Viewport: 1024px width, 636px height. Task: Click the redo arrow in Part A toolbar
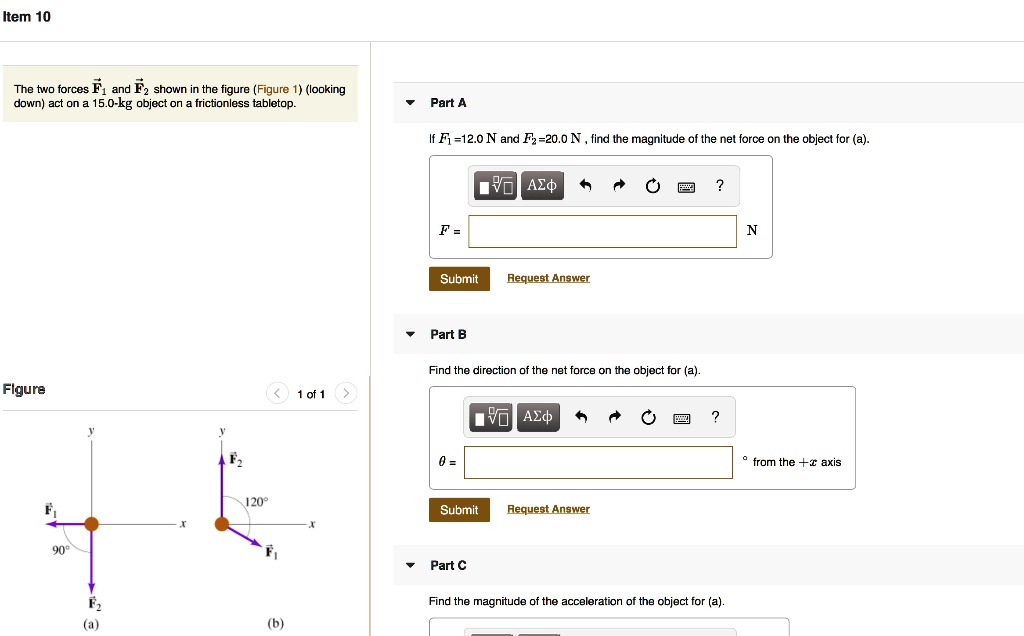coord(619,185)
